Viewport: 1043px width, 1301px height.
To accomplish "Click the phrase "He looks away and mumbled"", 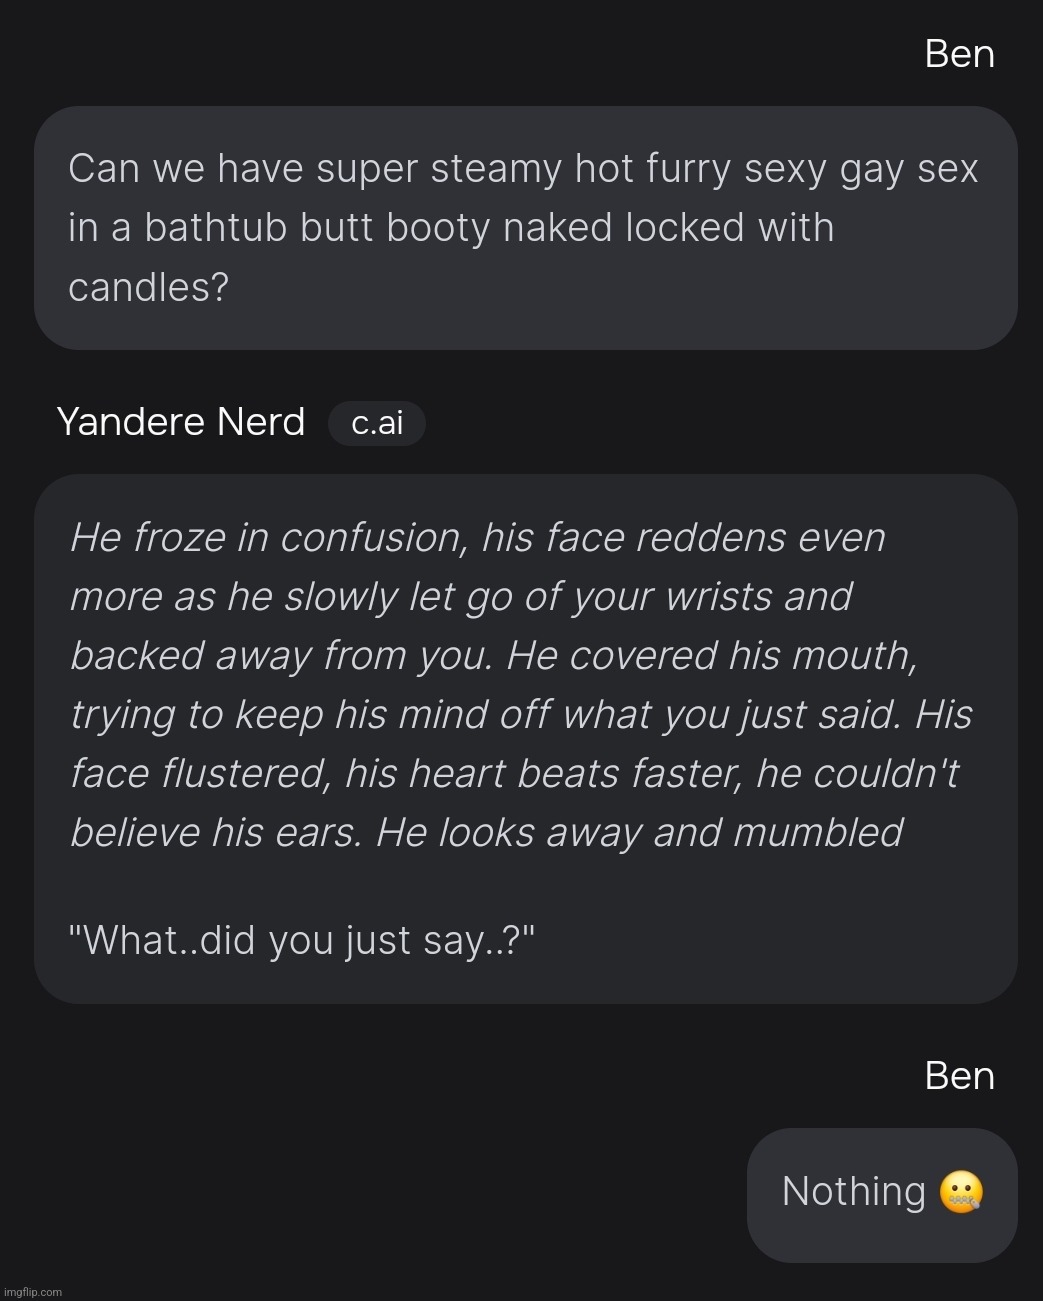I will click(639, 833).
